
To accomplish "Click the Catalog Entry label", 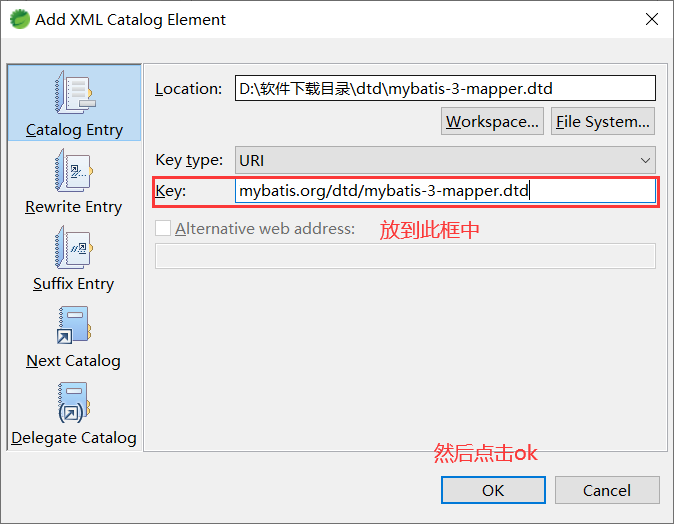I will pos(74,130).
